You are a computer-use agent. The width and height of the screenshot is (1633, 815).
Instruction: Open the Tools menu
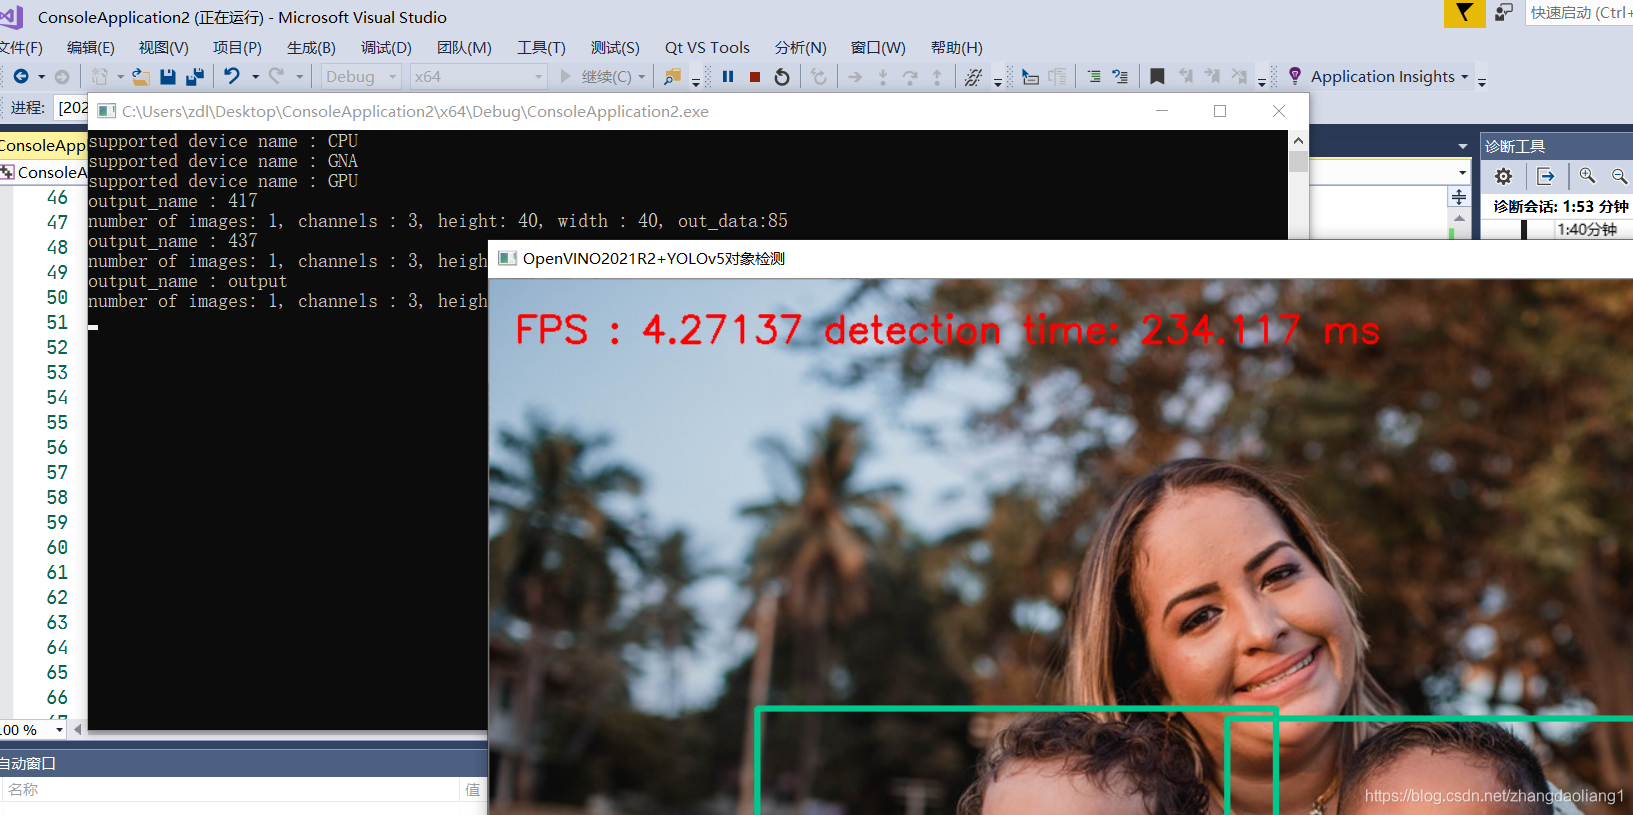click(541, 47)
